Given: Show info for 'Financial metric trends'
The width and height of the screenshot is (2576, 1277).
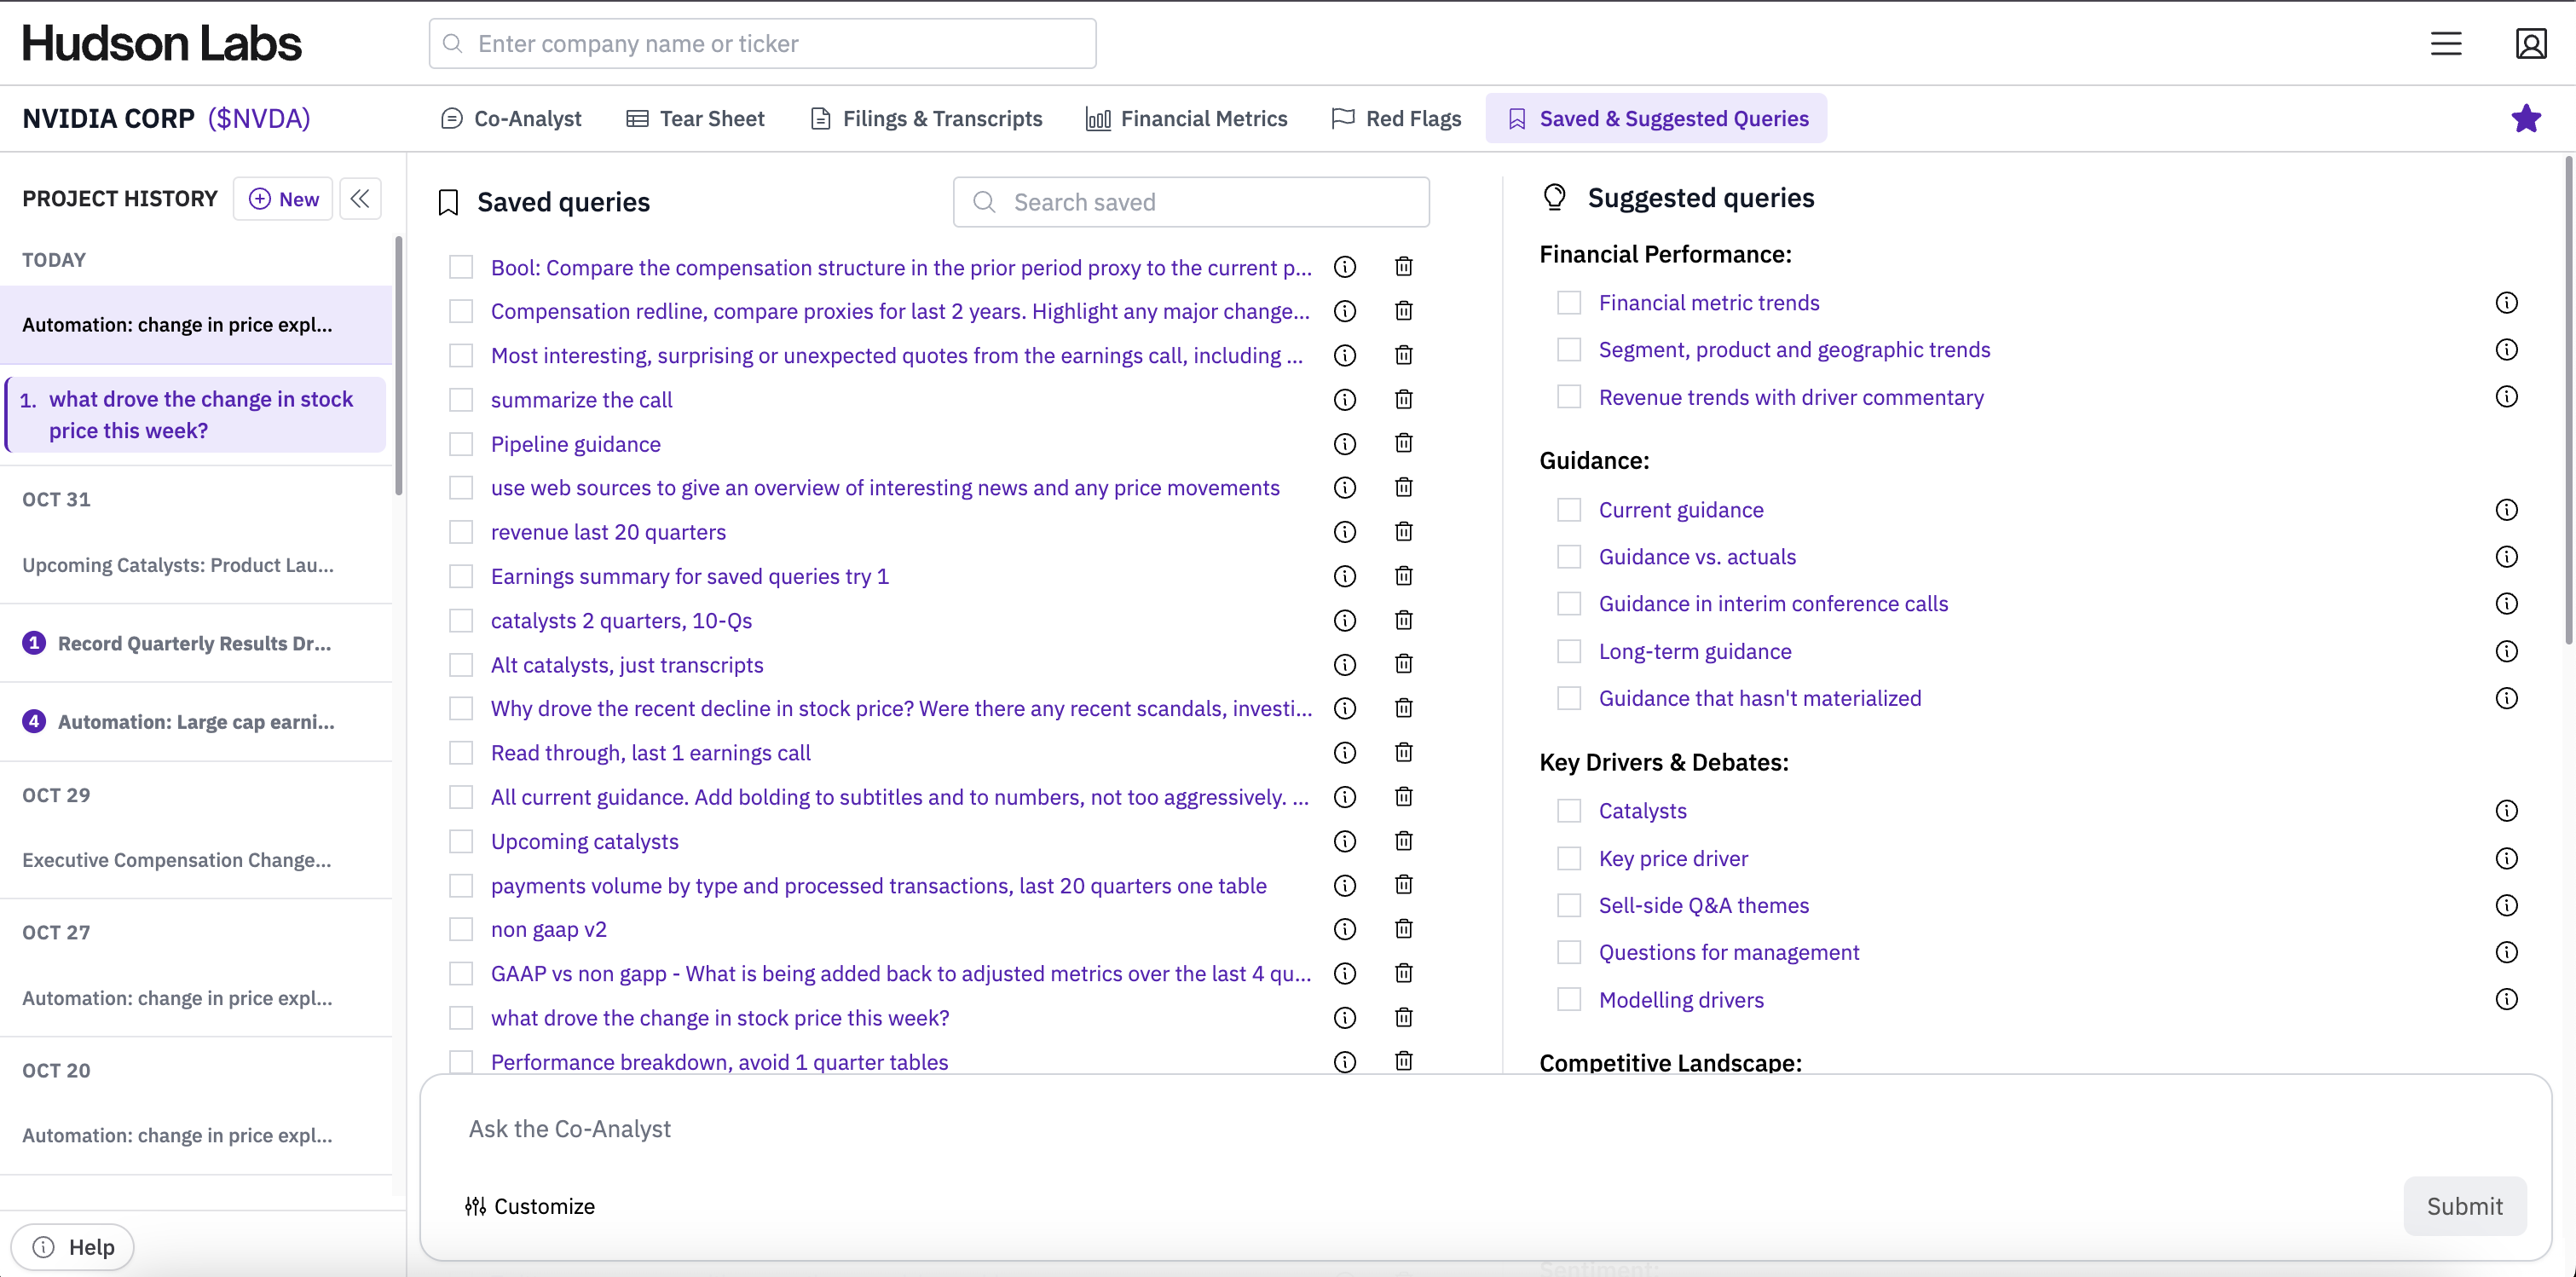Looking at the screenshot, I should [2505, 302].
